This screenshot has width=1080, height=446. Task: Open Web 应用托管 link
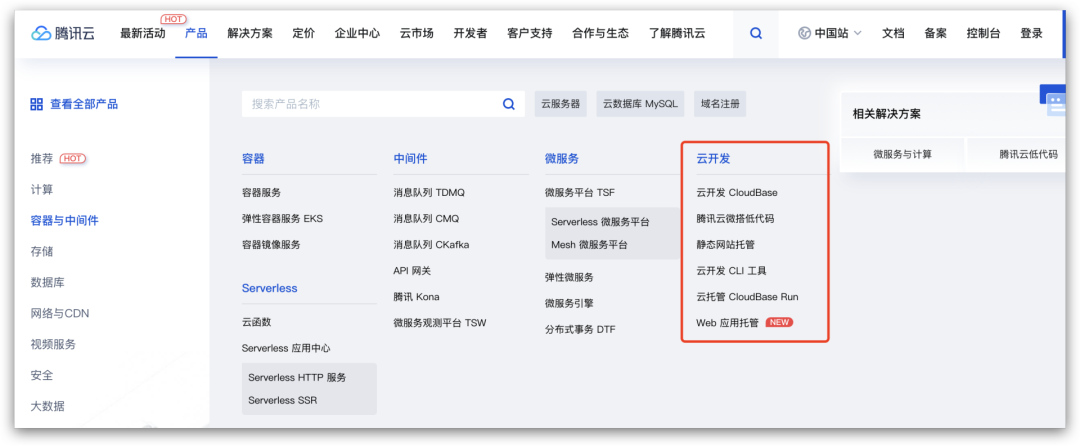click(x=727, y=322)
